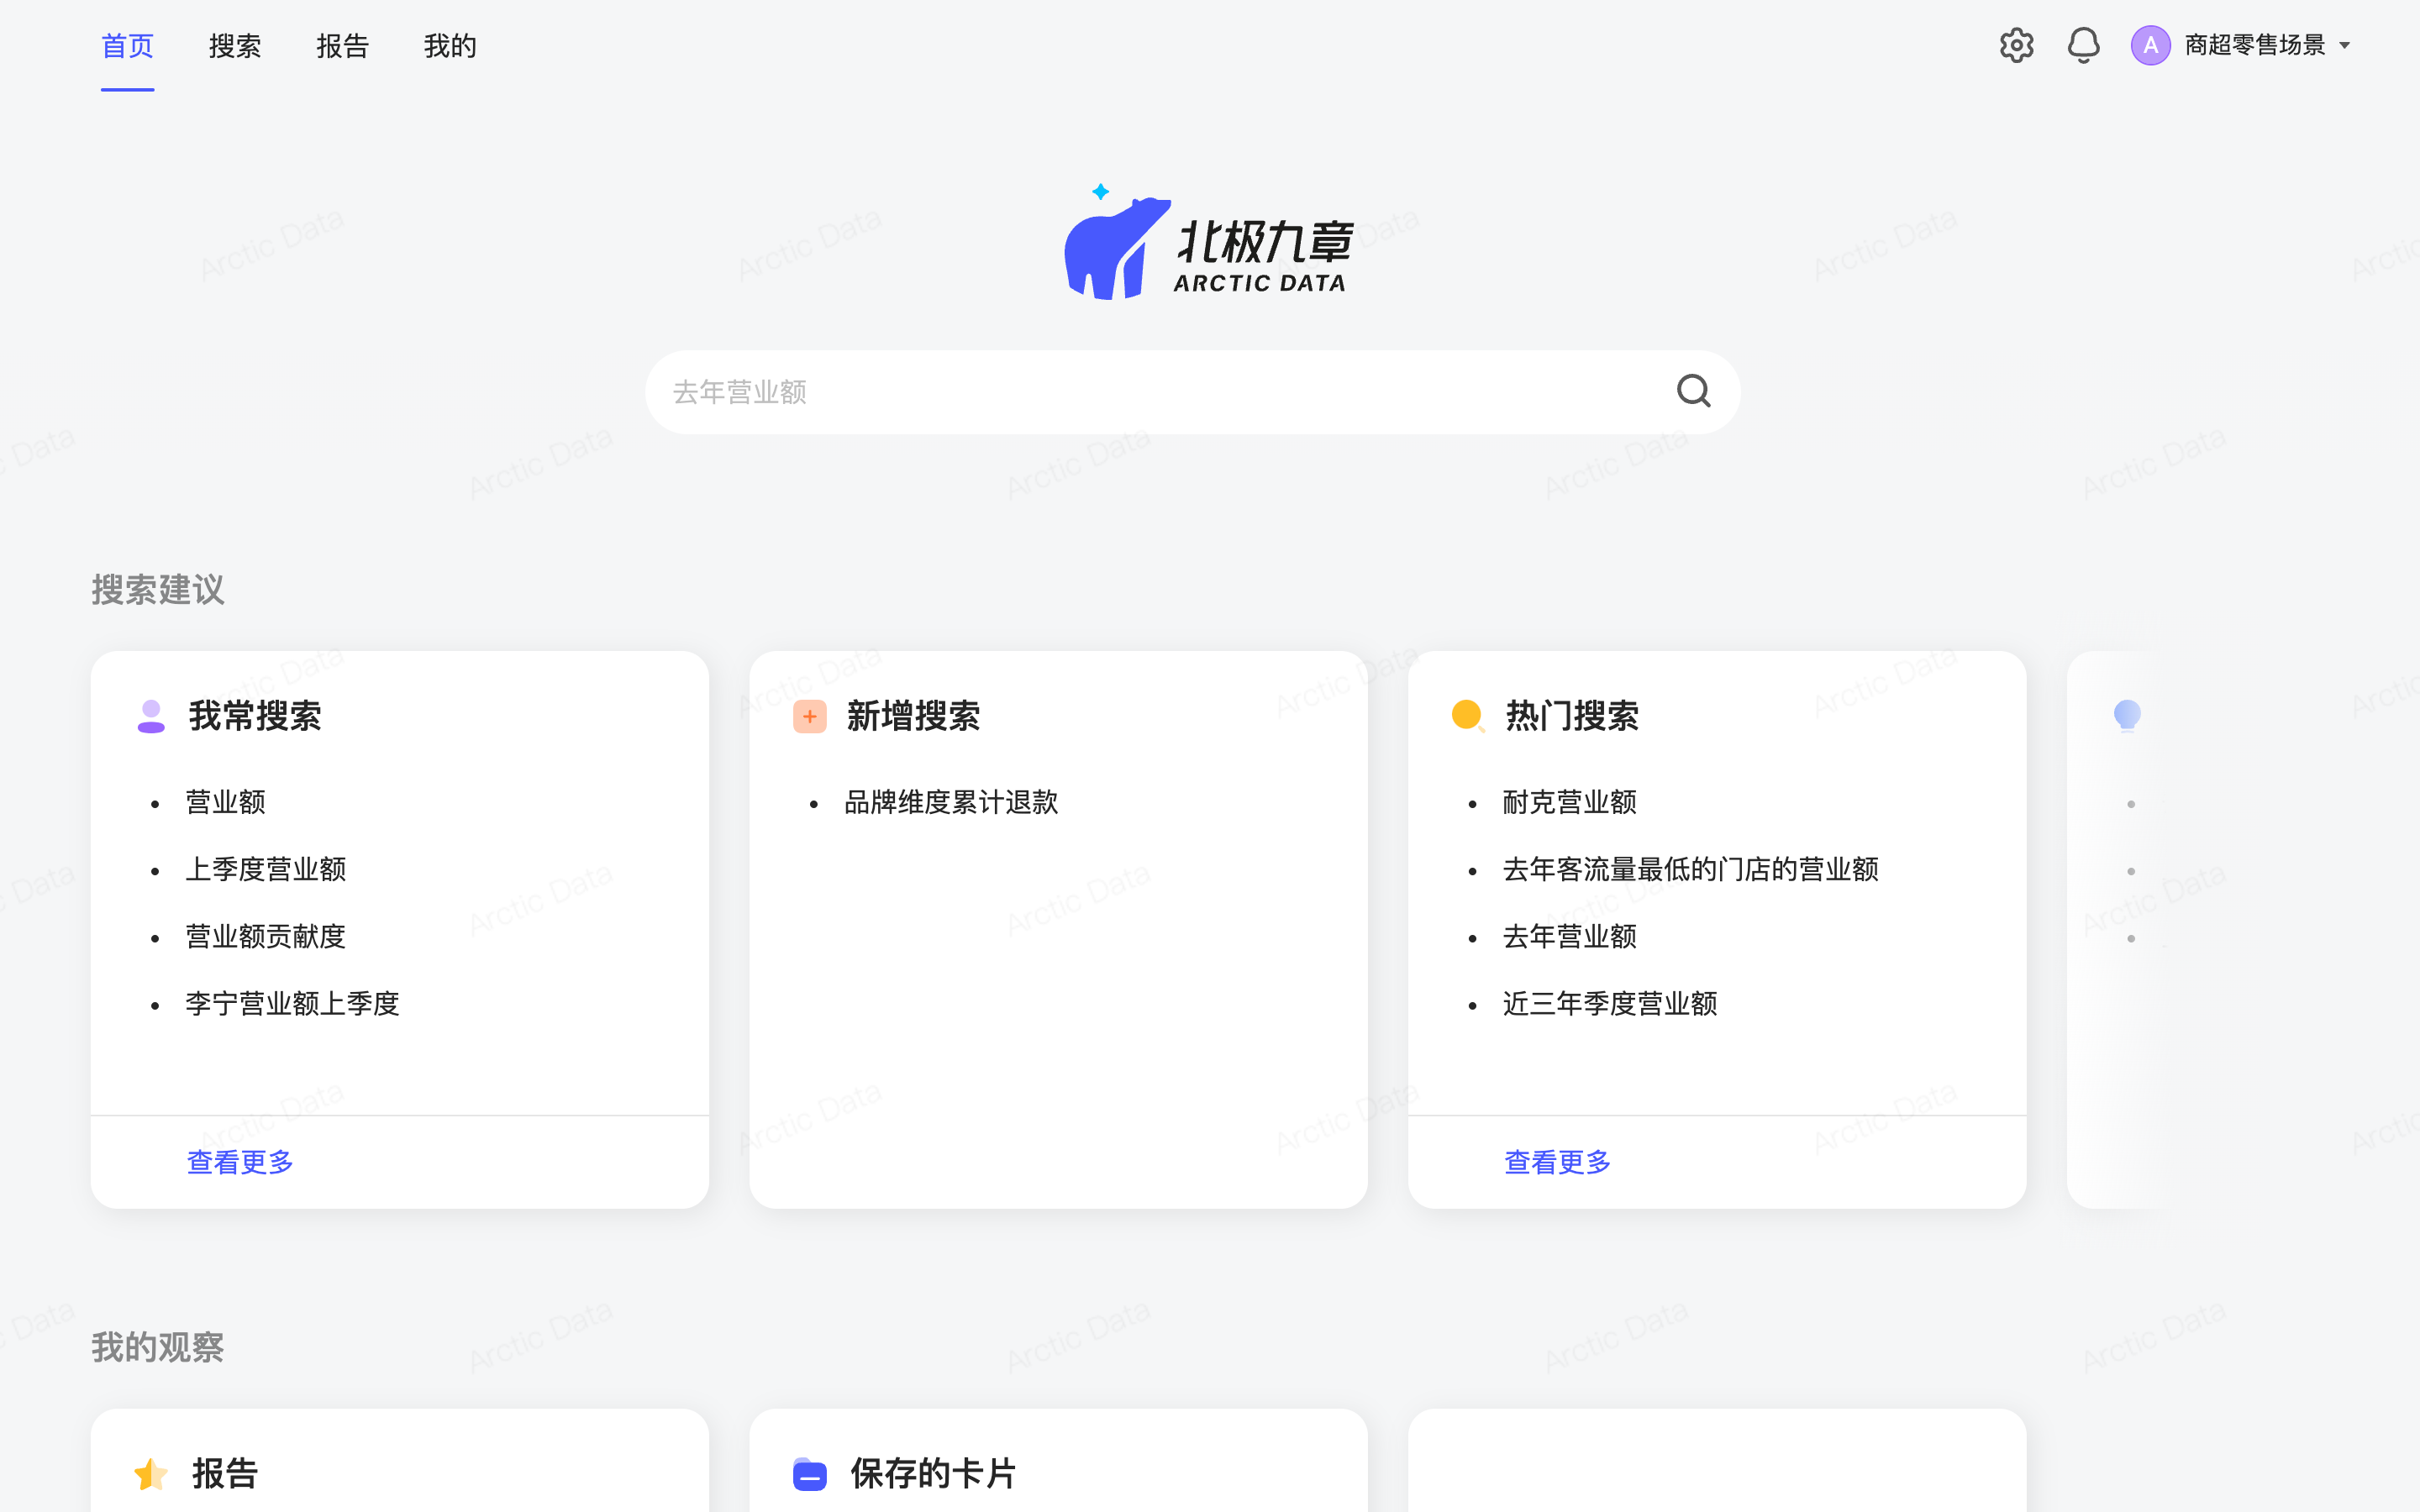Click the magnifier search icon in search box
Viewport: 2420px width, 1512px height.
(1693, 391)
